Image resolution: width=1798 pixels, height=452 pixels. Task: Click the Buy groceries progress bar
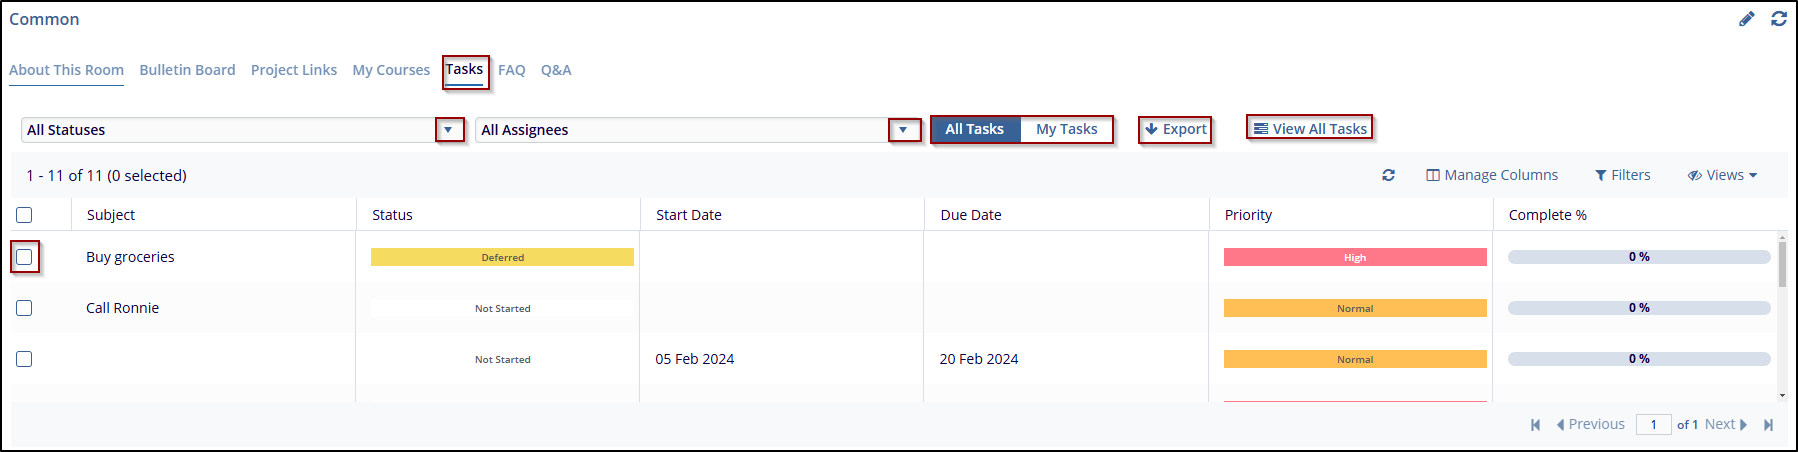(x=1638, y=257)
